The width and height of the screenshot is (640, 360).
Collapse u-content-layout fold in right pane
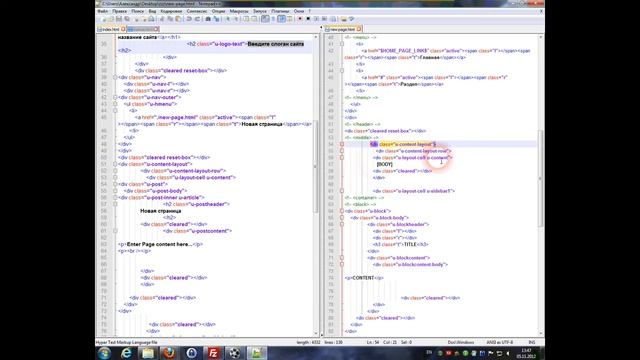342,144
